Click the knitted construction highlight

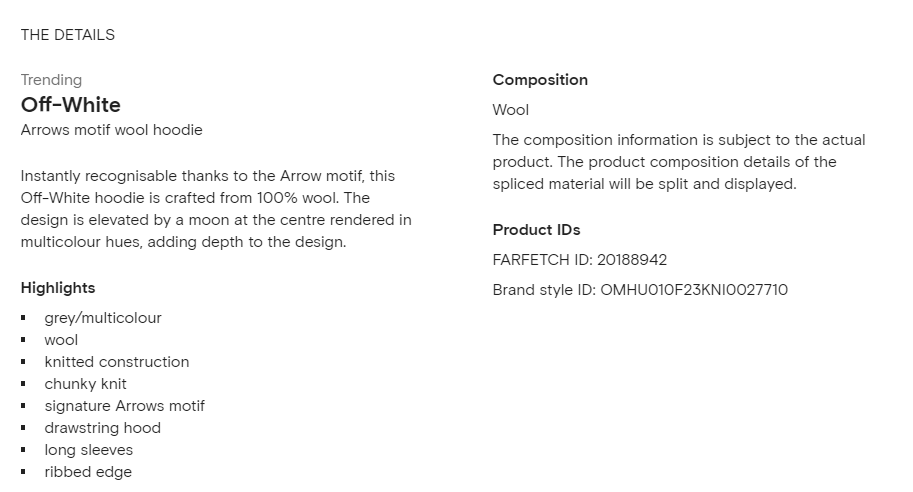[116, 362]
